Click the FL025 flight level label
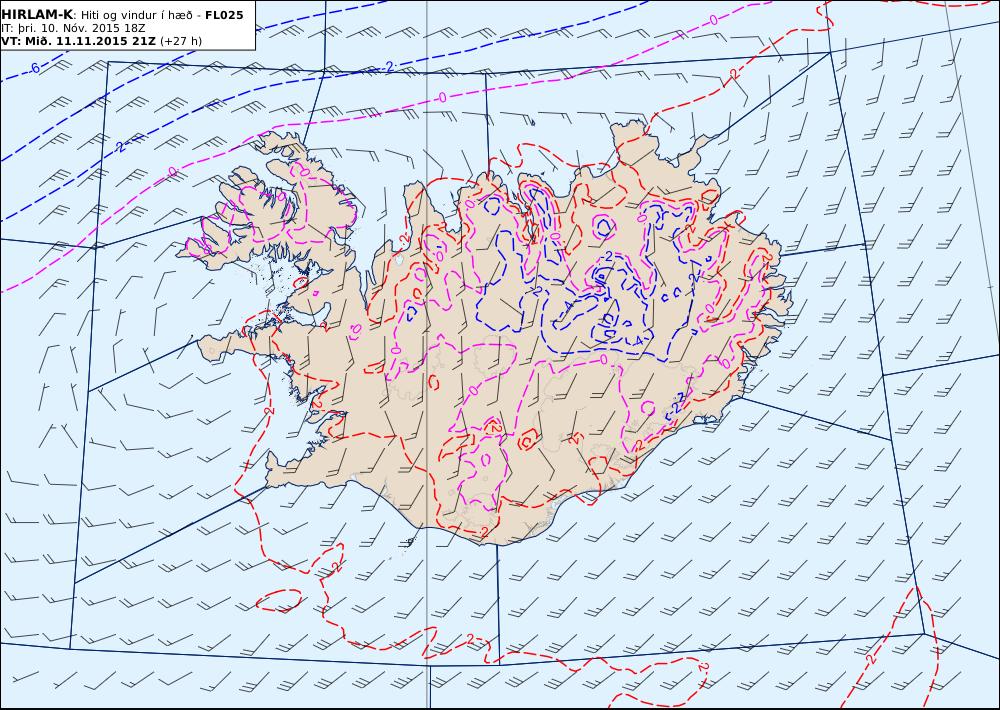 coord(224,15)
